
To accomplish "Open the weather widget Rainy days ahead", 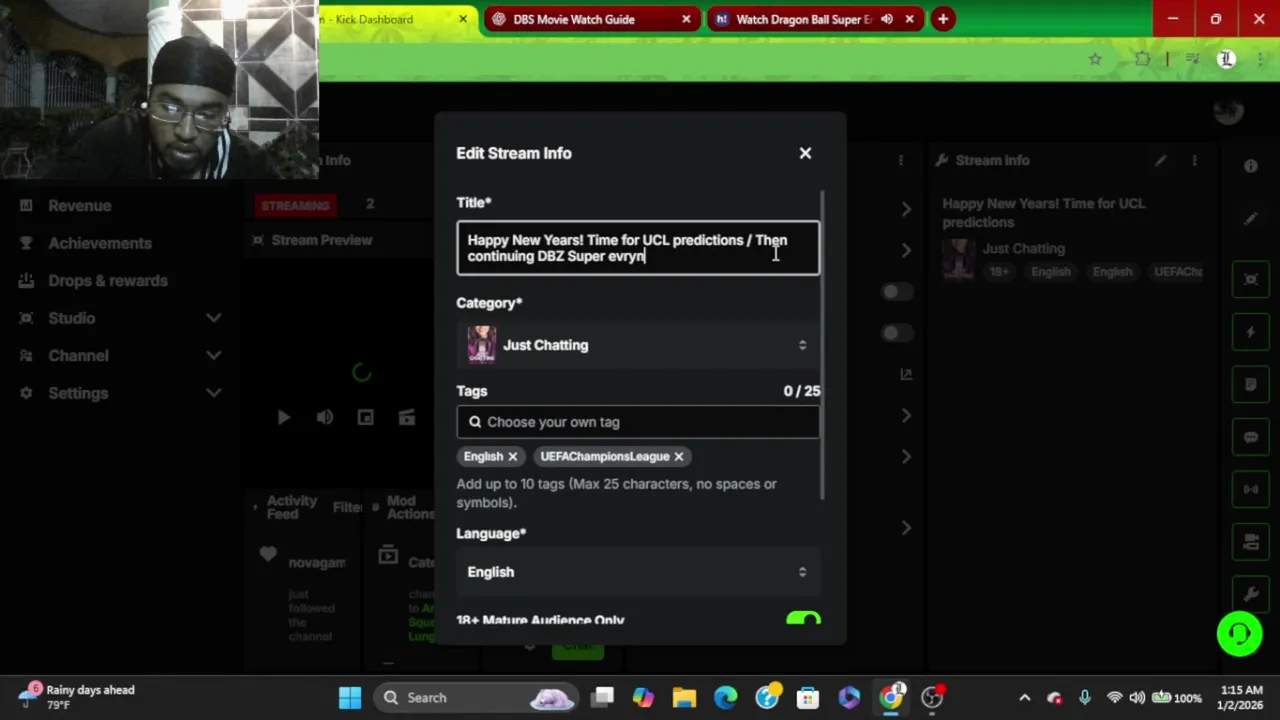I will point(78,697).
